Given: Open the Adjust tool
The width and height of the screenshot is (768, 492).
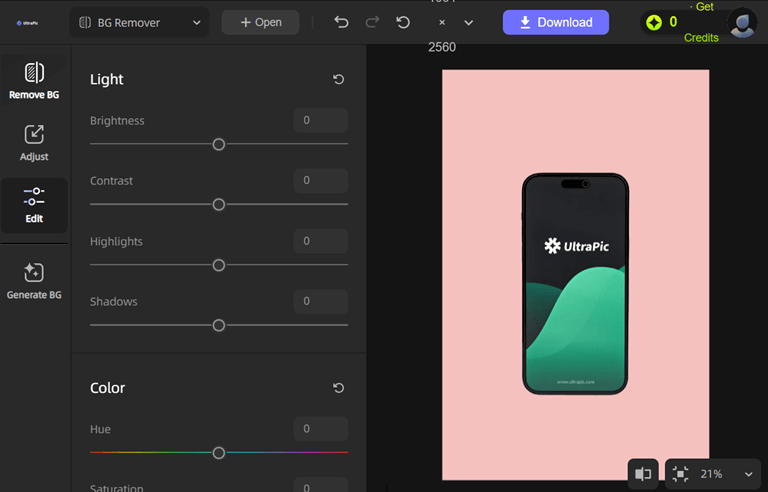Looking at the screenshot, I should click(34, 143).
